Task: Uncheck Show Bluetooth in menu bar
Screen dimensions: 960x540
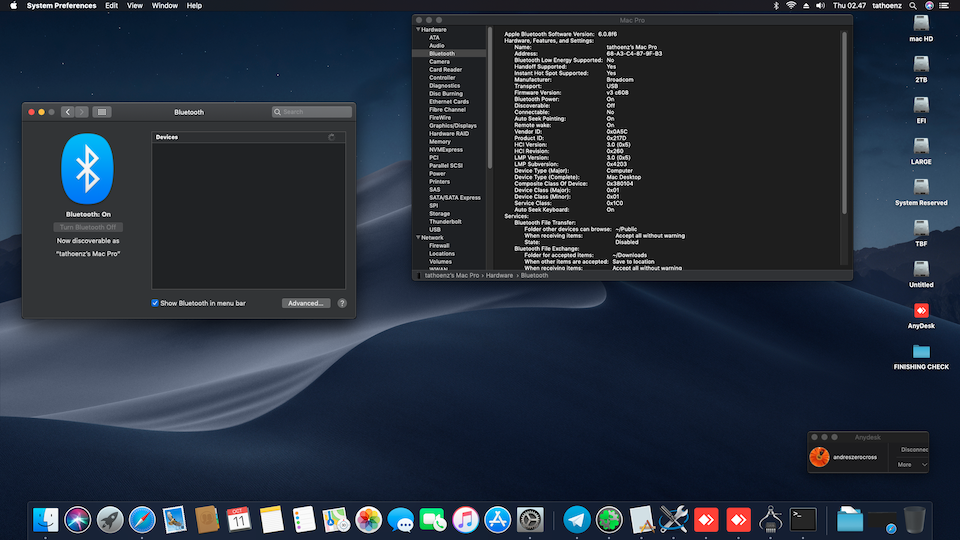Action: [155, 303]
